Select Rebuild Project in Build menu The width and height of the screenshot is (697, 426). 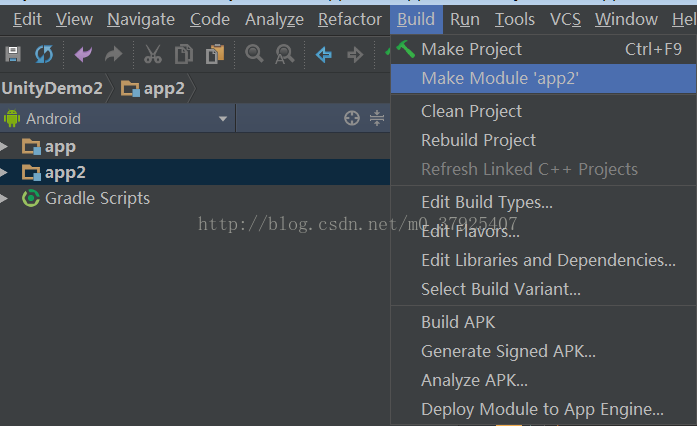543,140
